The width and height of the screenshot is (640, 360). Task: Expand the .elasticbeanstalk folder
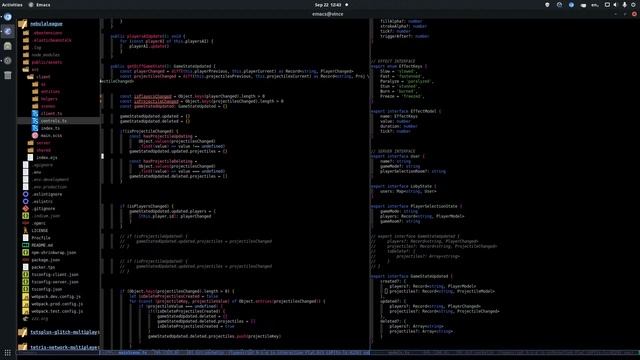point(52,40)
